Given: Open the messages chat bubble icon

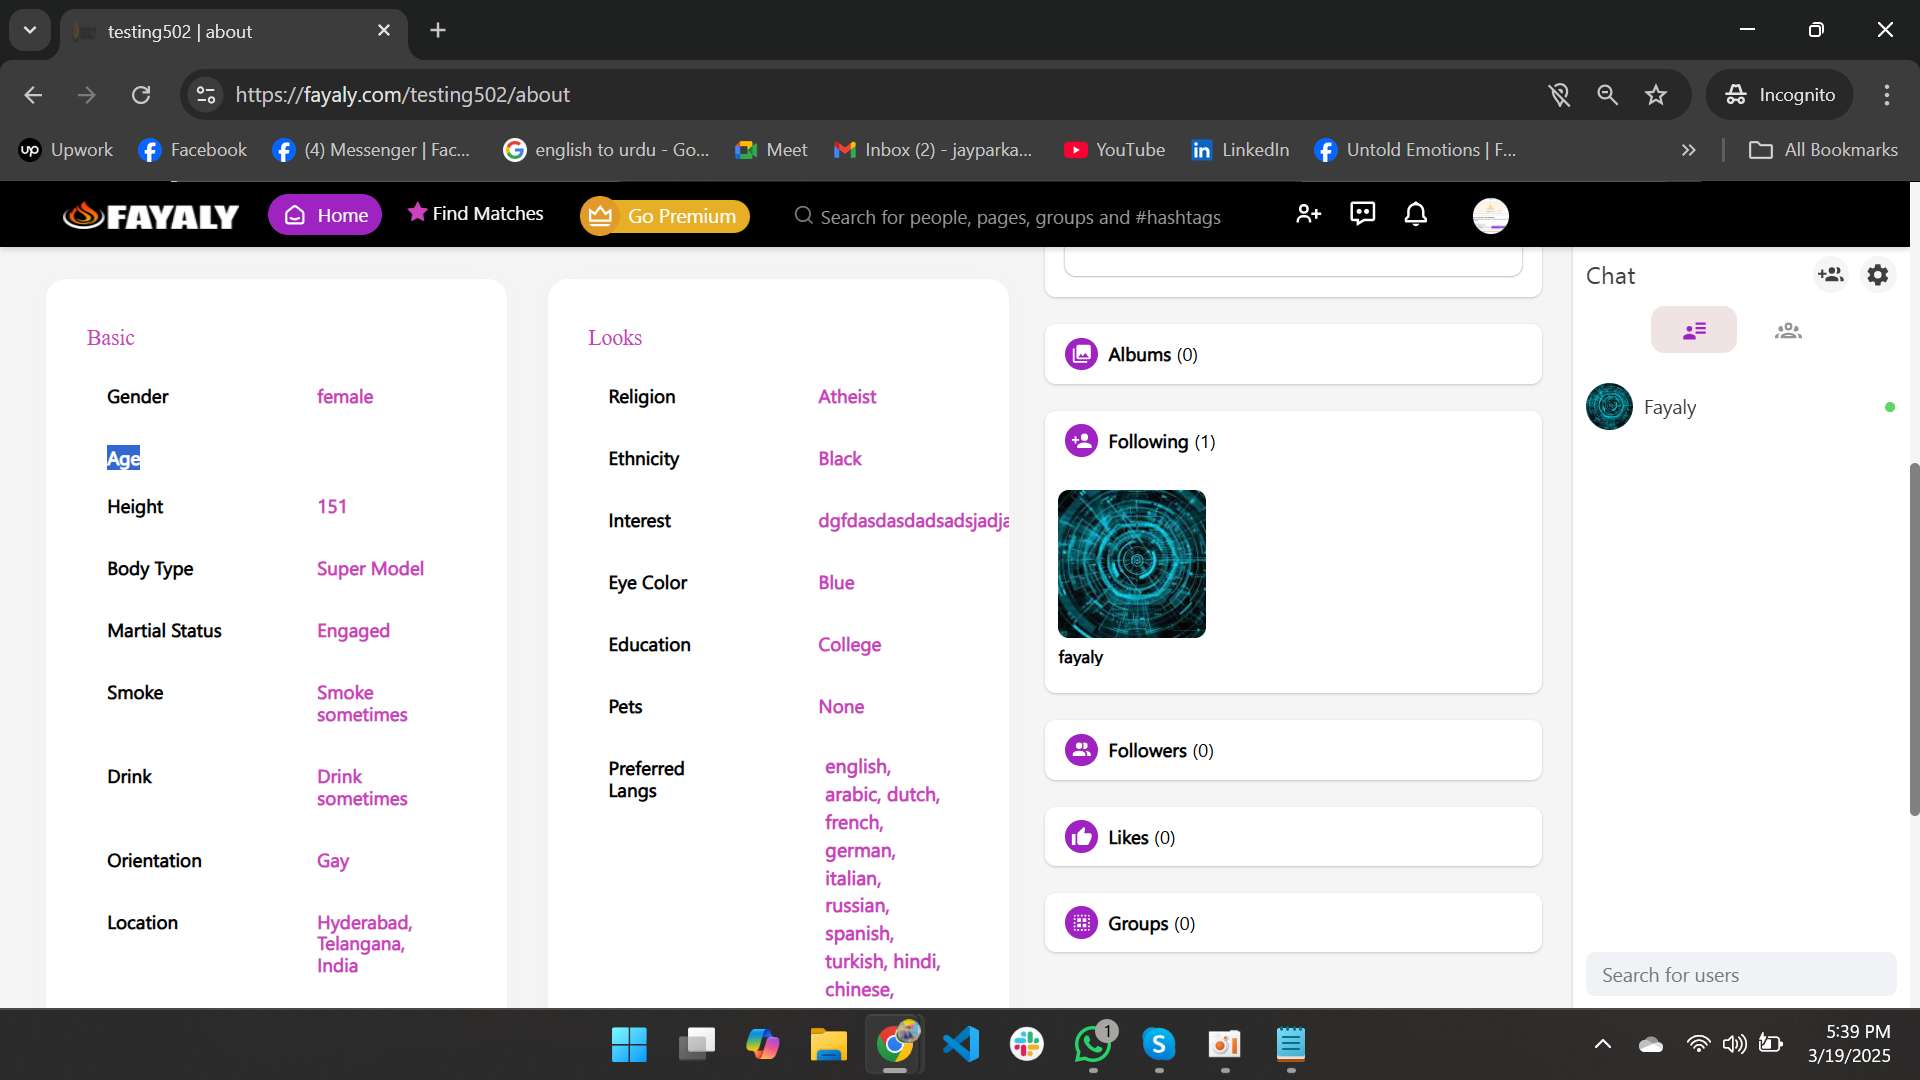Looking at the screenshot, I should coord(1362,214).
